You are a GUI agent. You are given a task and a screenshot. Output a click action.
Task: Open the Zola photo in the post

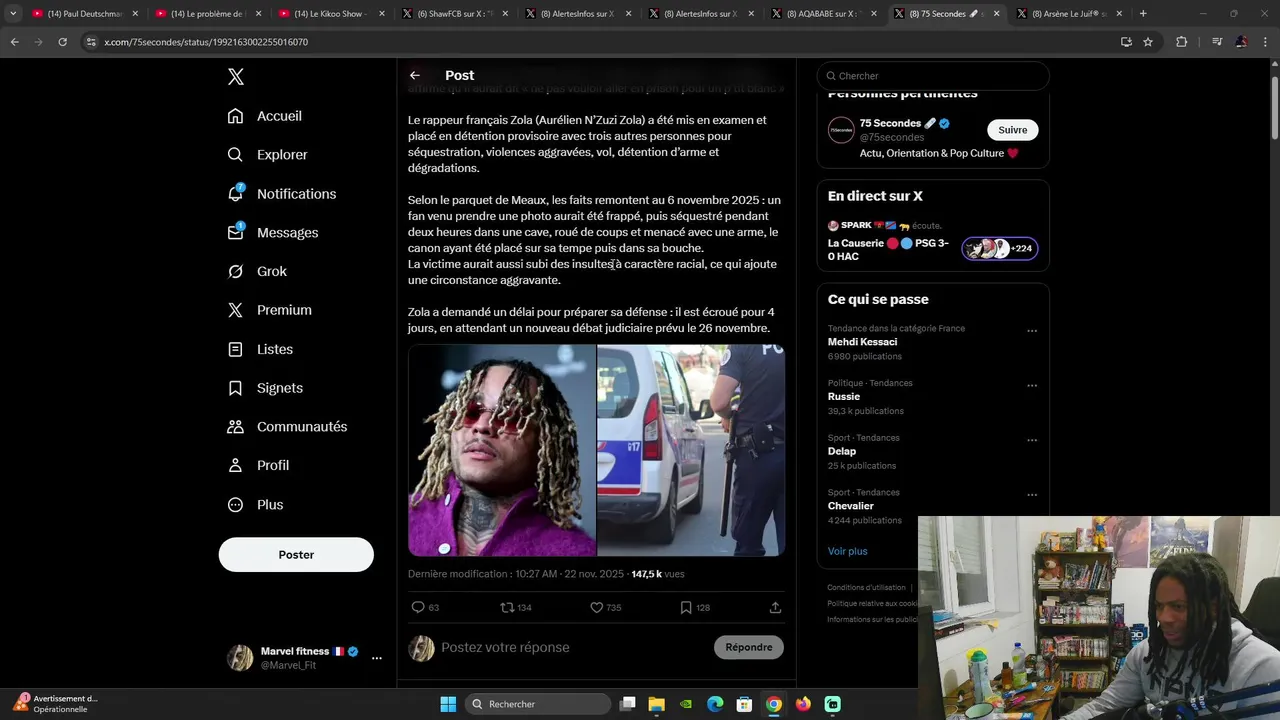pyautogui.click(x=502, y=450)
